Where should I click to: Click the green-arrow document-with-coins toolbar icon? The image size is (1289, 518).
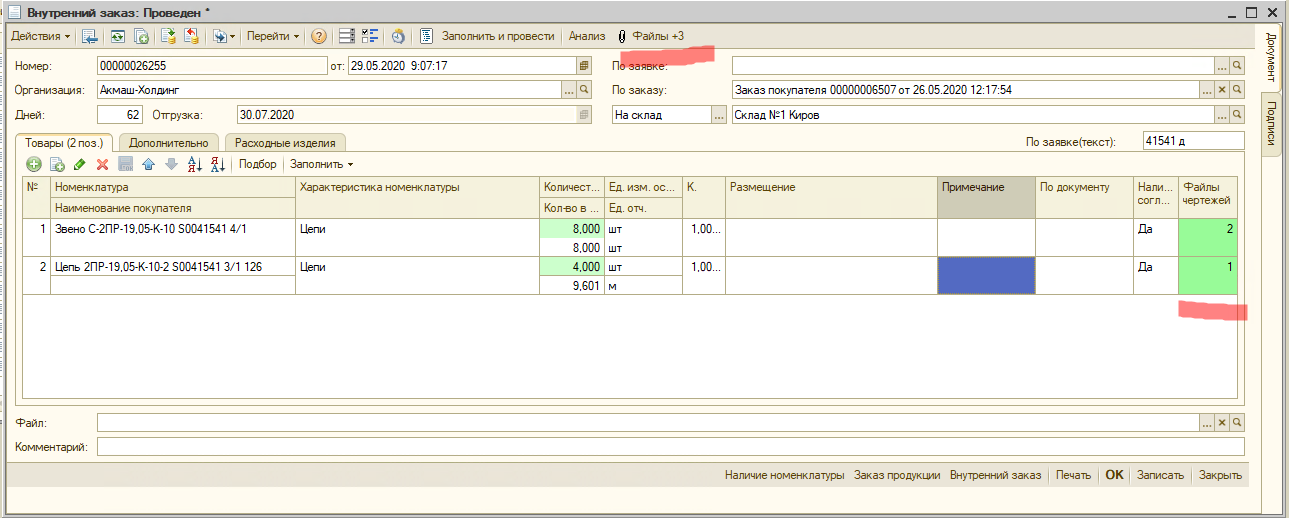tap(168, 36)
